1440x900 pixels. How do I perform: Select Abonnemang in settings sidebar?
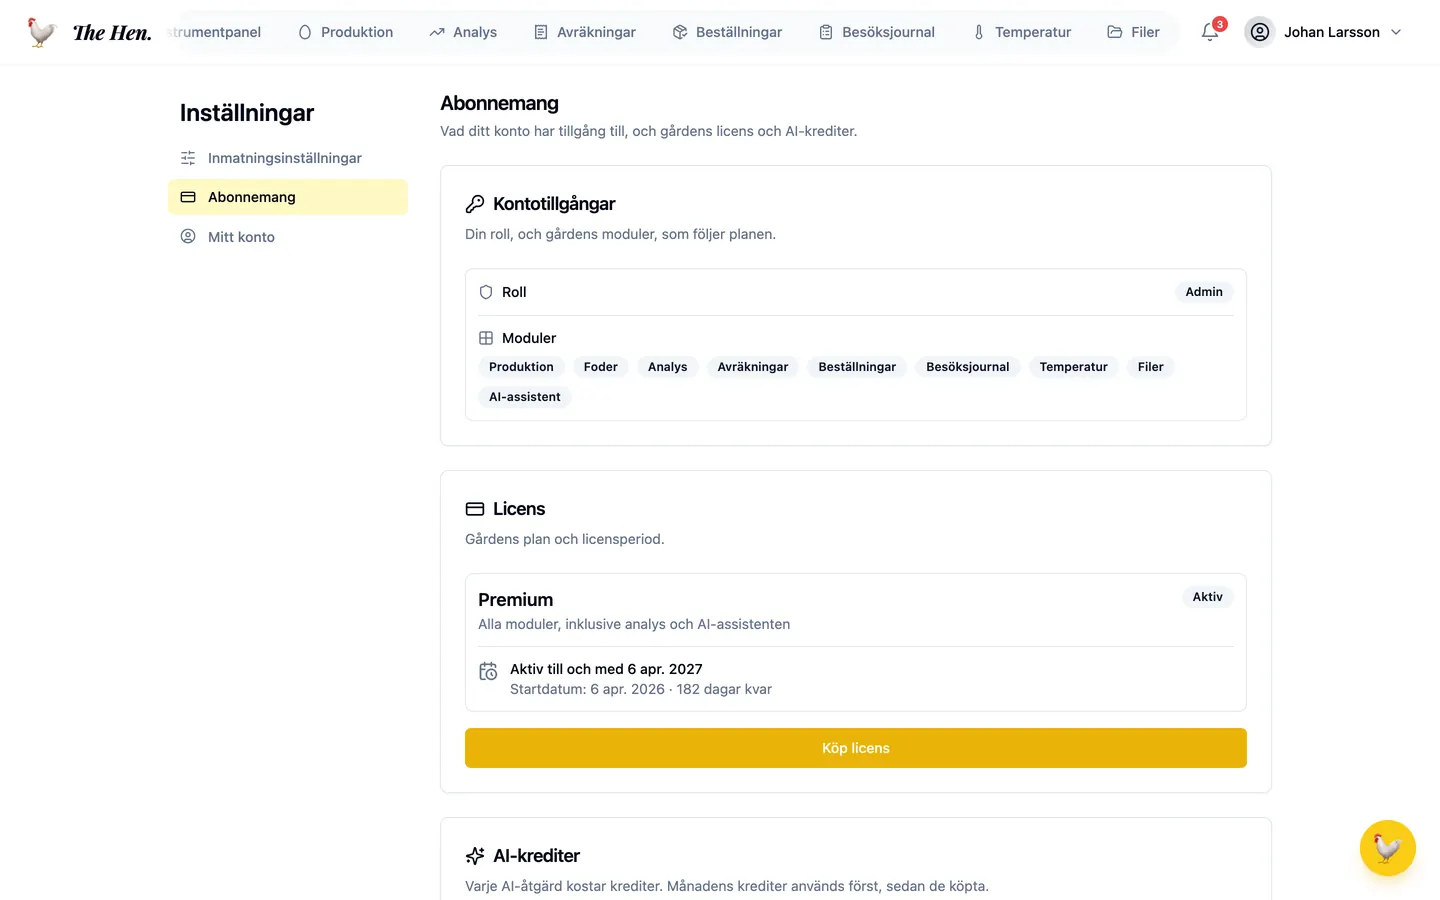click(288, 197)
